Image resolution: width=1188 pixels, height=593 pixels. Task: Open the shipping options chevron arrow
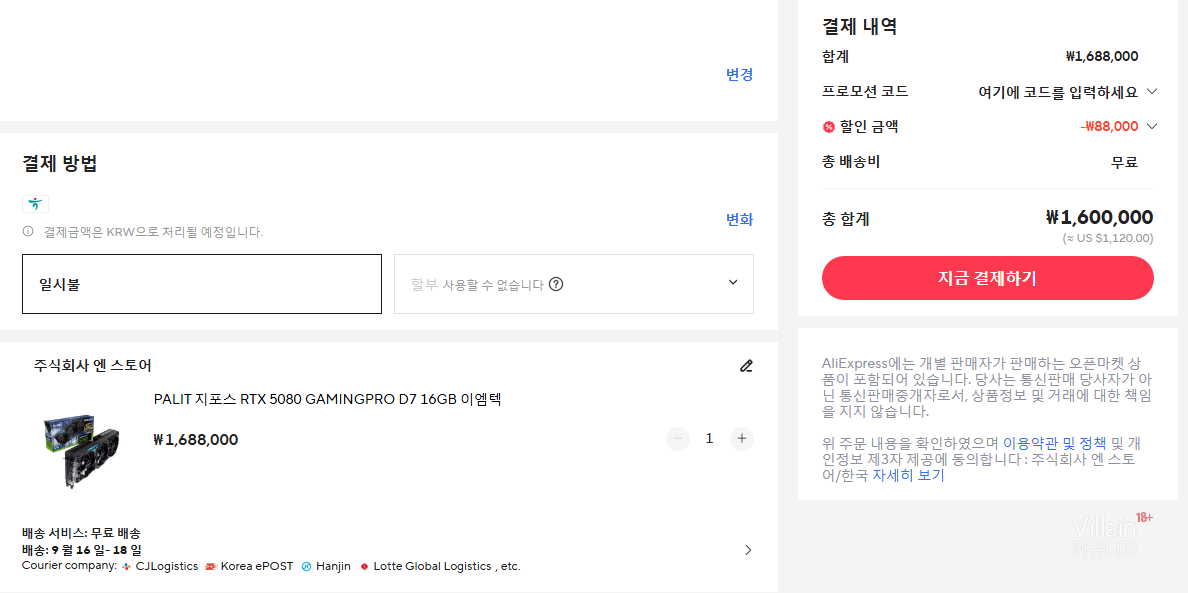(748, 550)
